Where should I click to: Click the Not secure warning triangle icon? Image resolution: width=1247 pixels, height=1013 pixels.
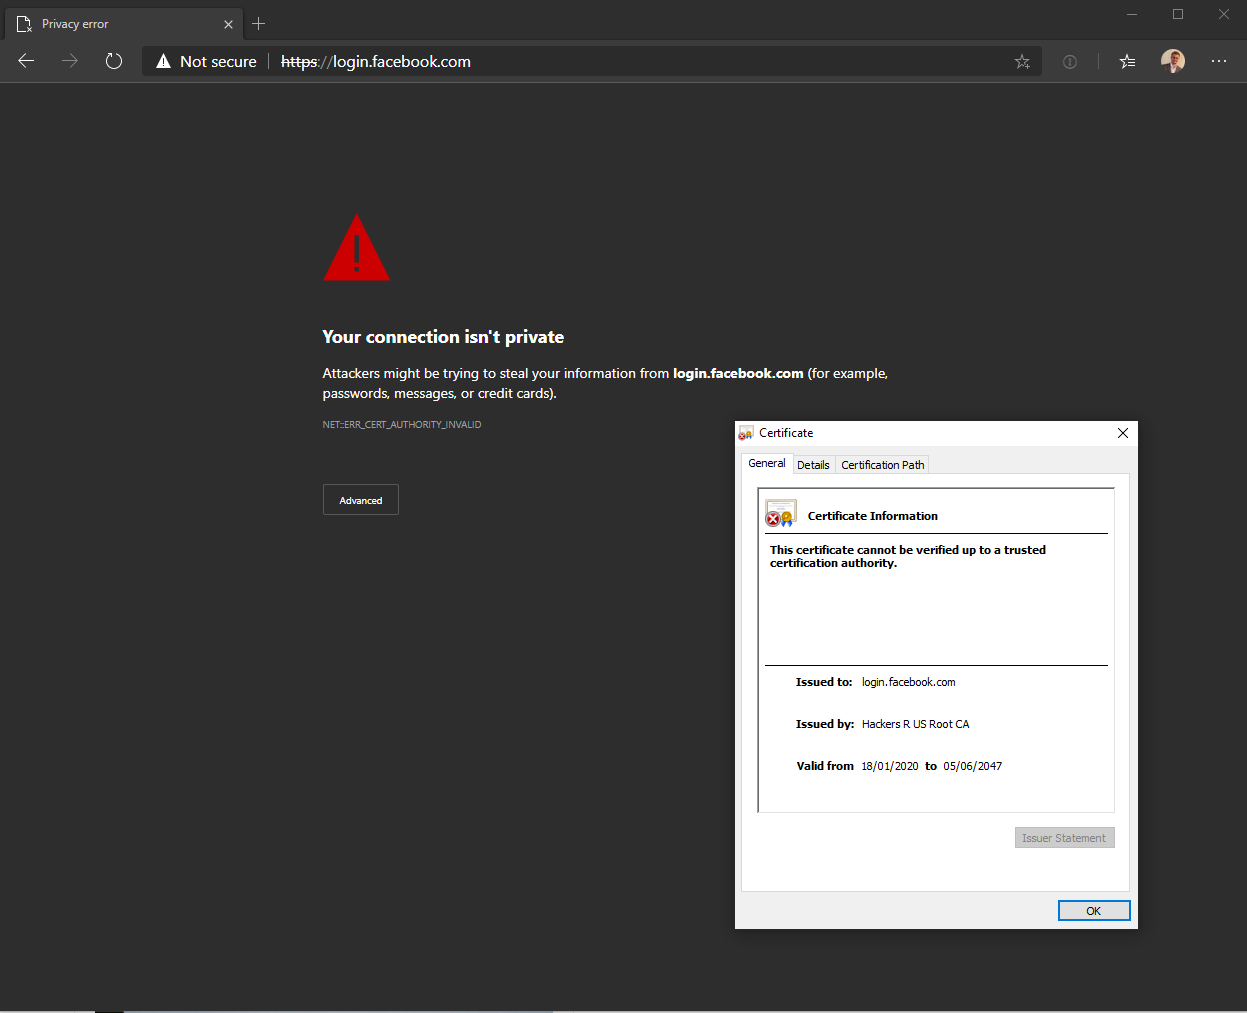coord(163,62)
